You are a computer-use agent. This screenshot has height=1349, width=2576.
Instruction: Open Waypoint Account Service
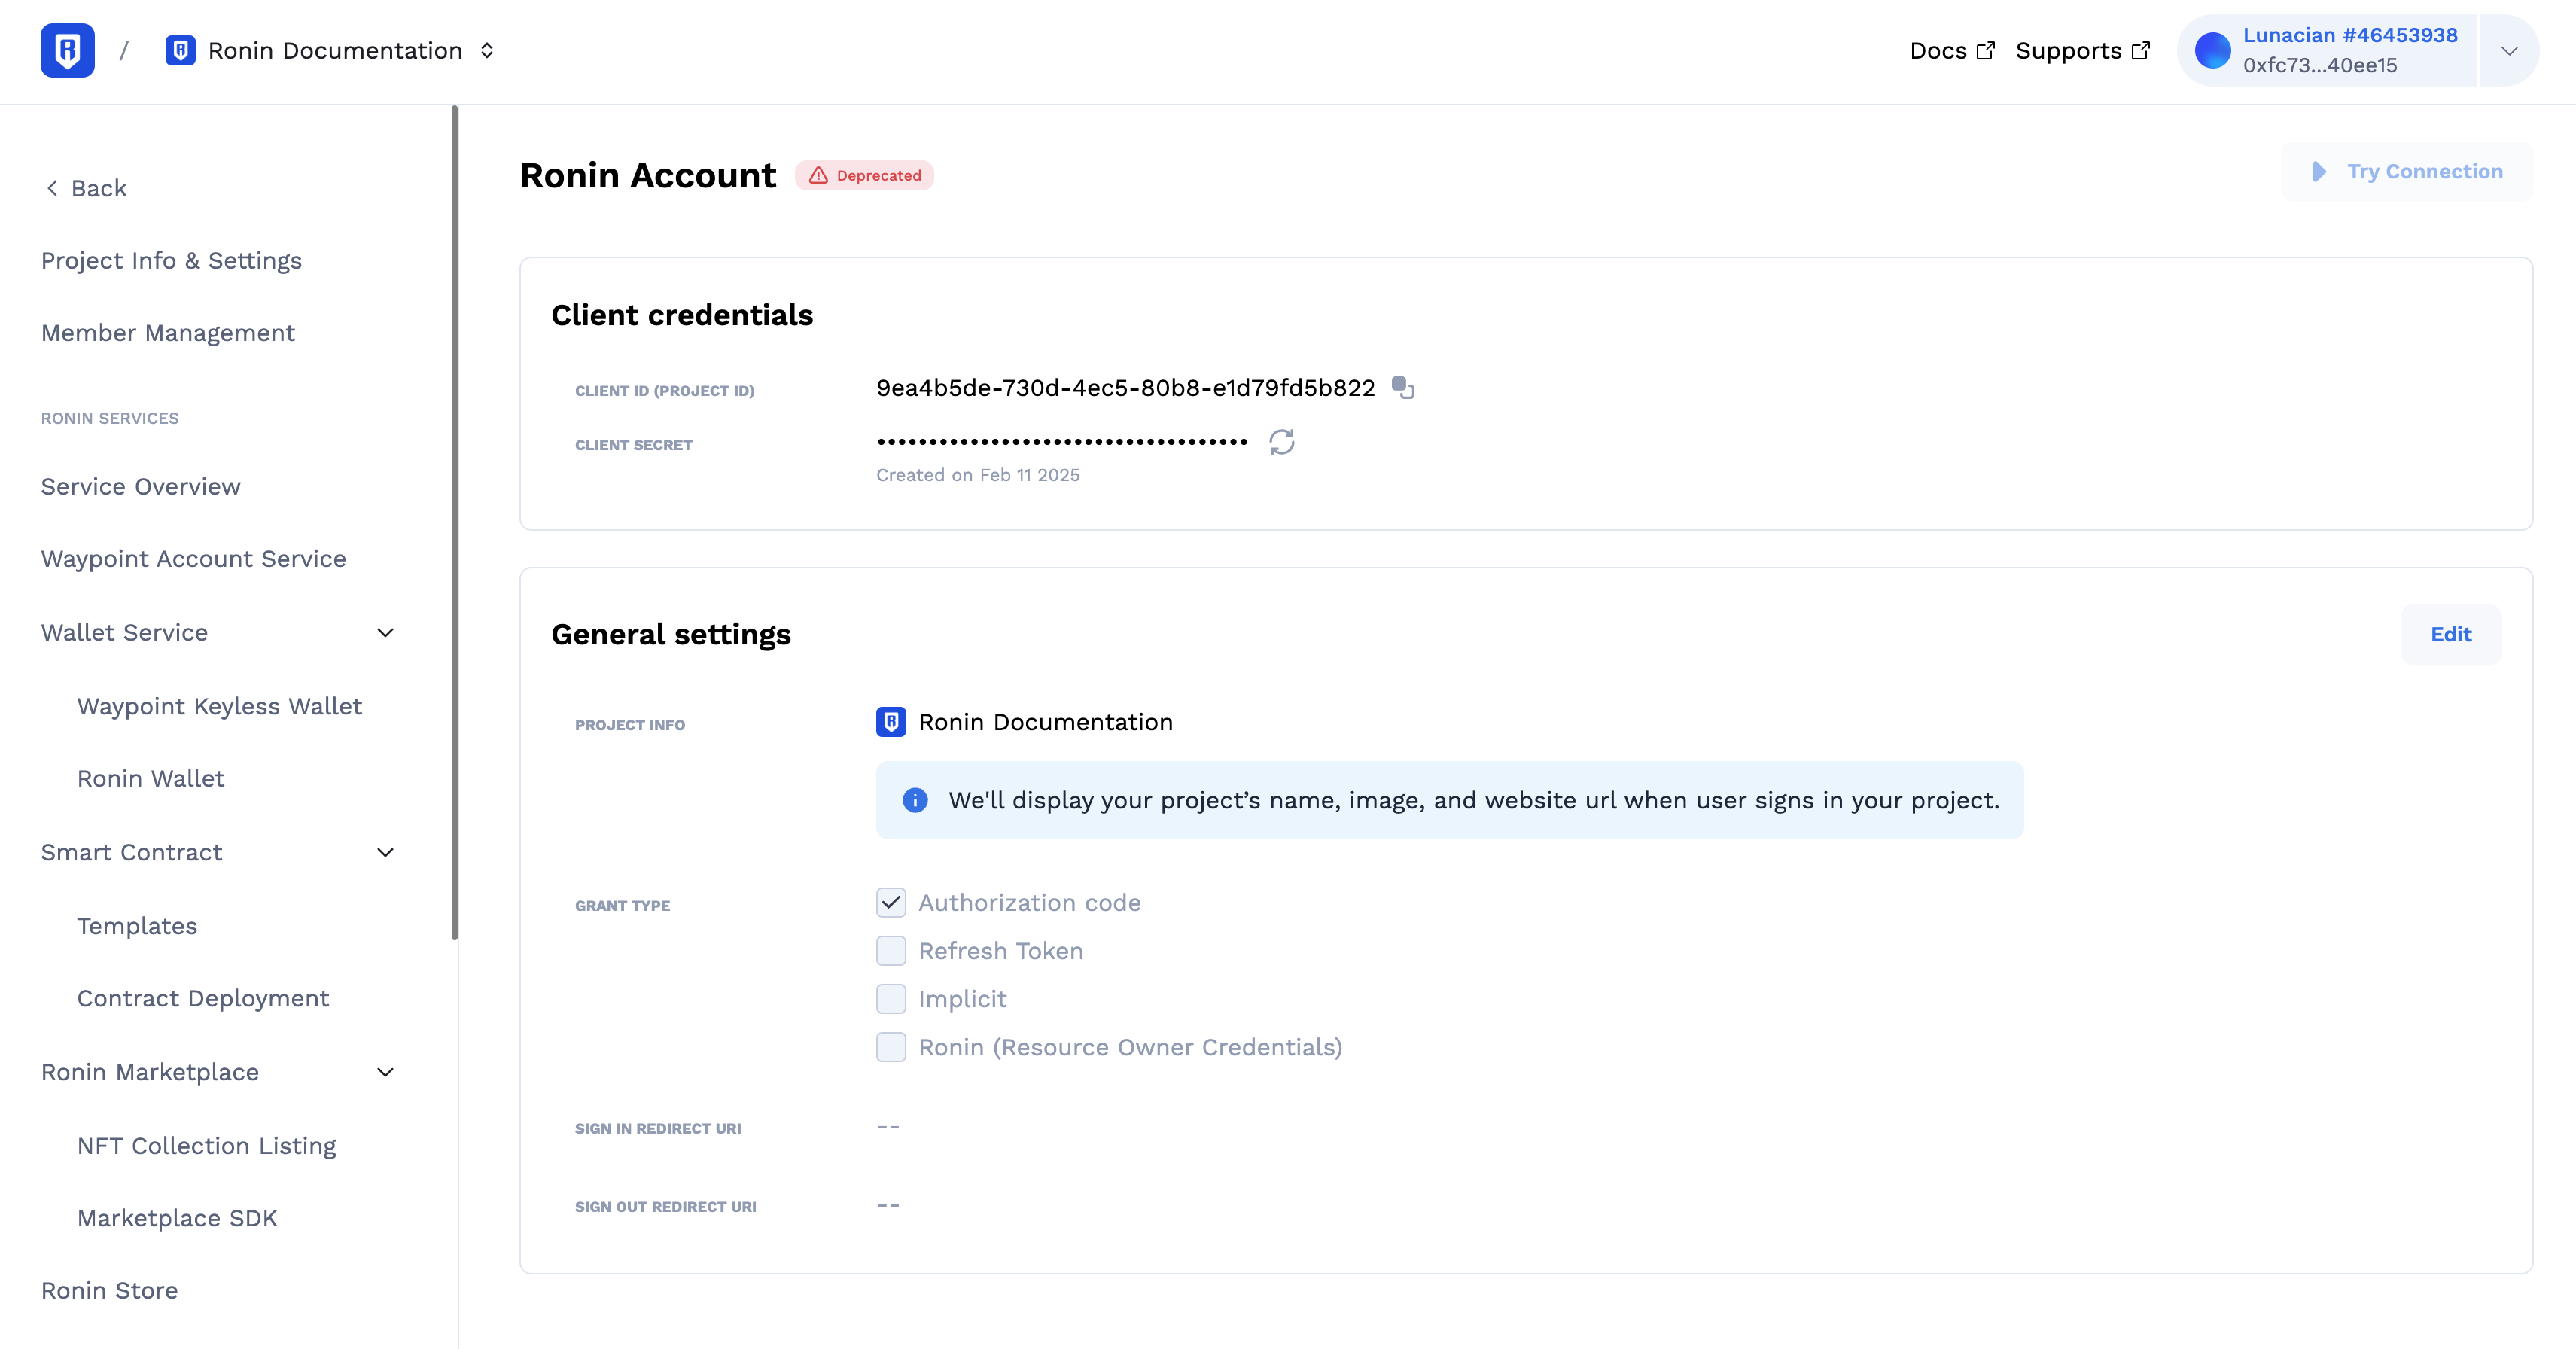[194, 559]
